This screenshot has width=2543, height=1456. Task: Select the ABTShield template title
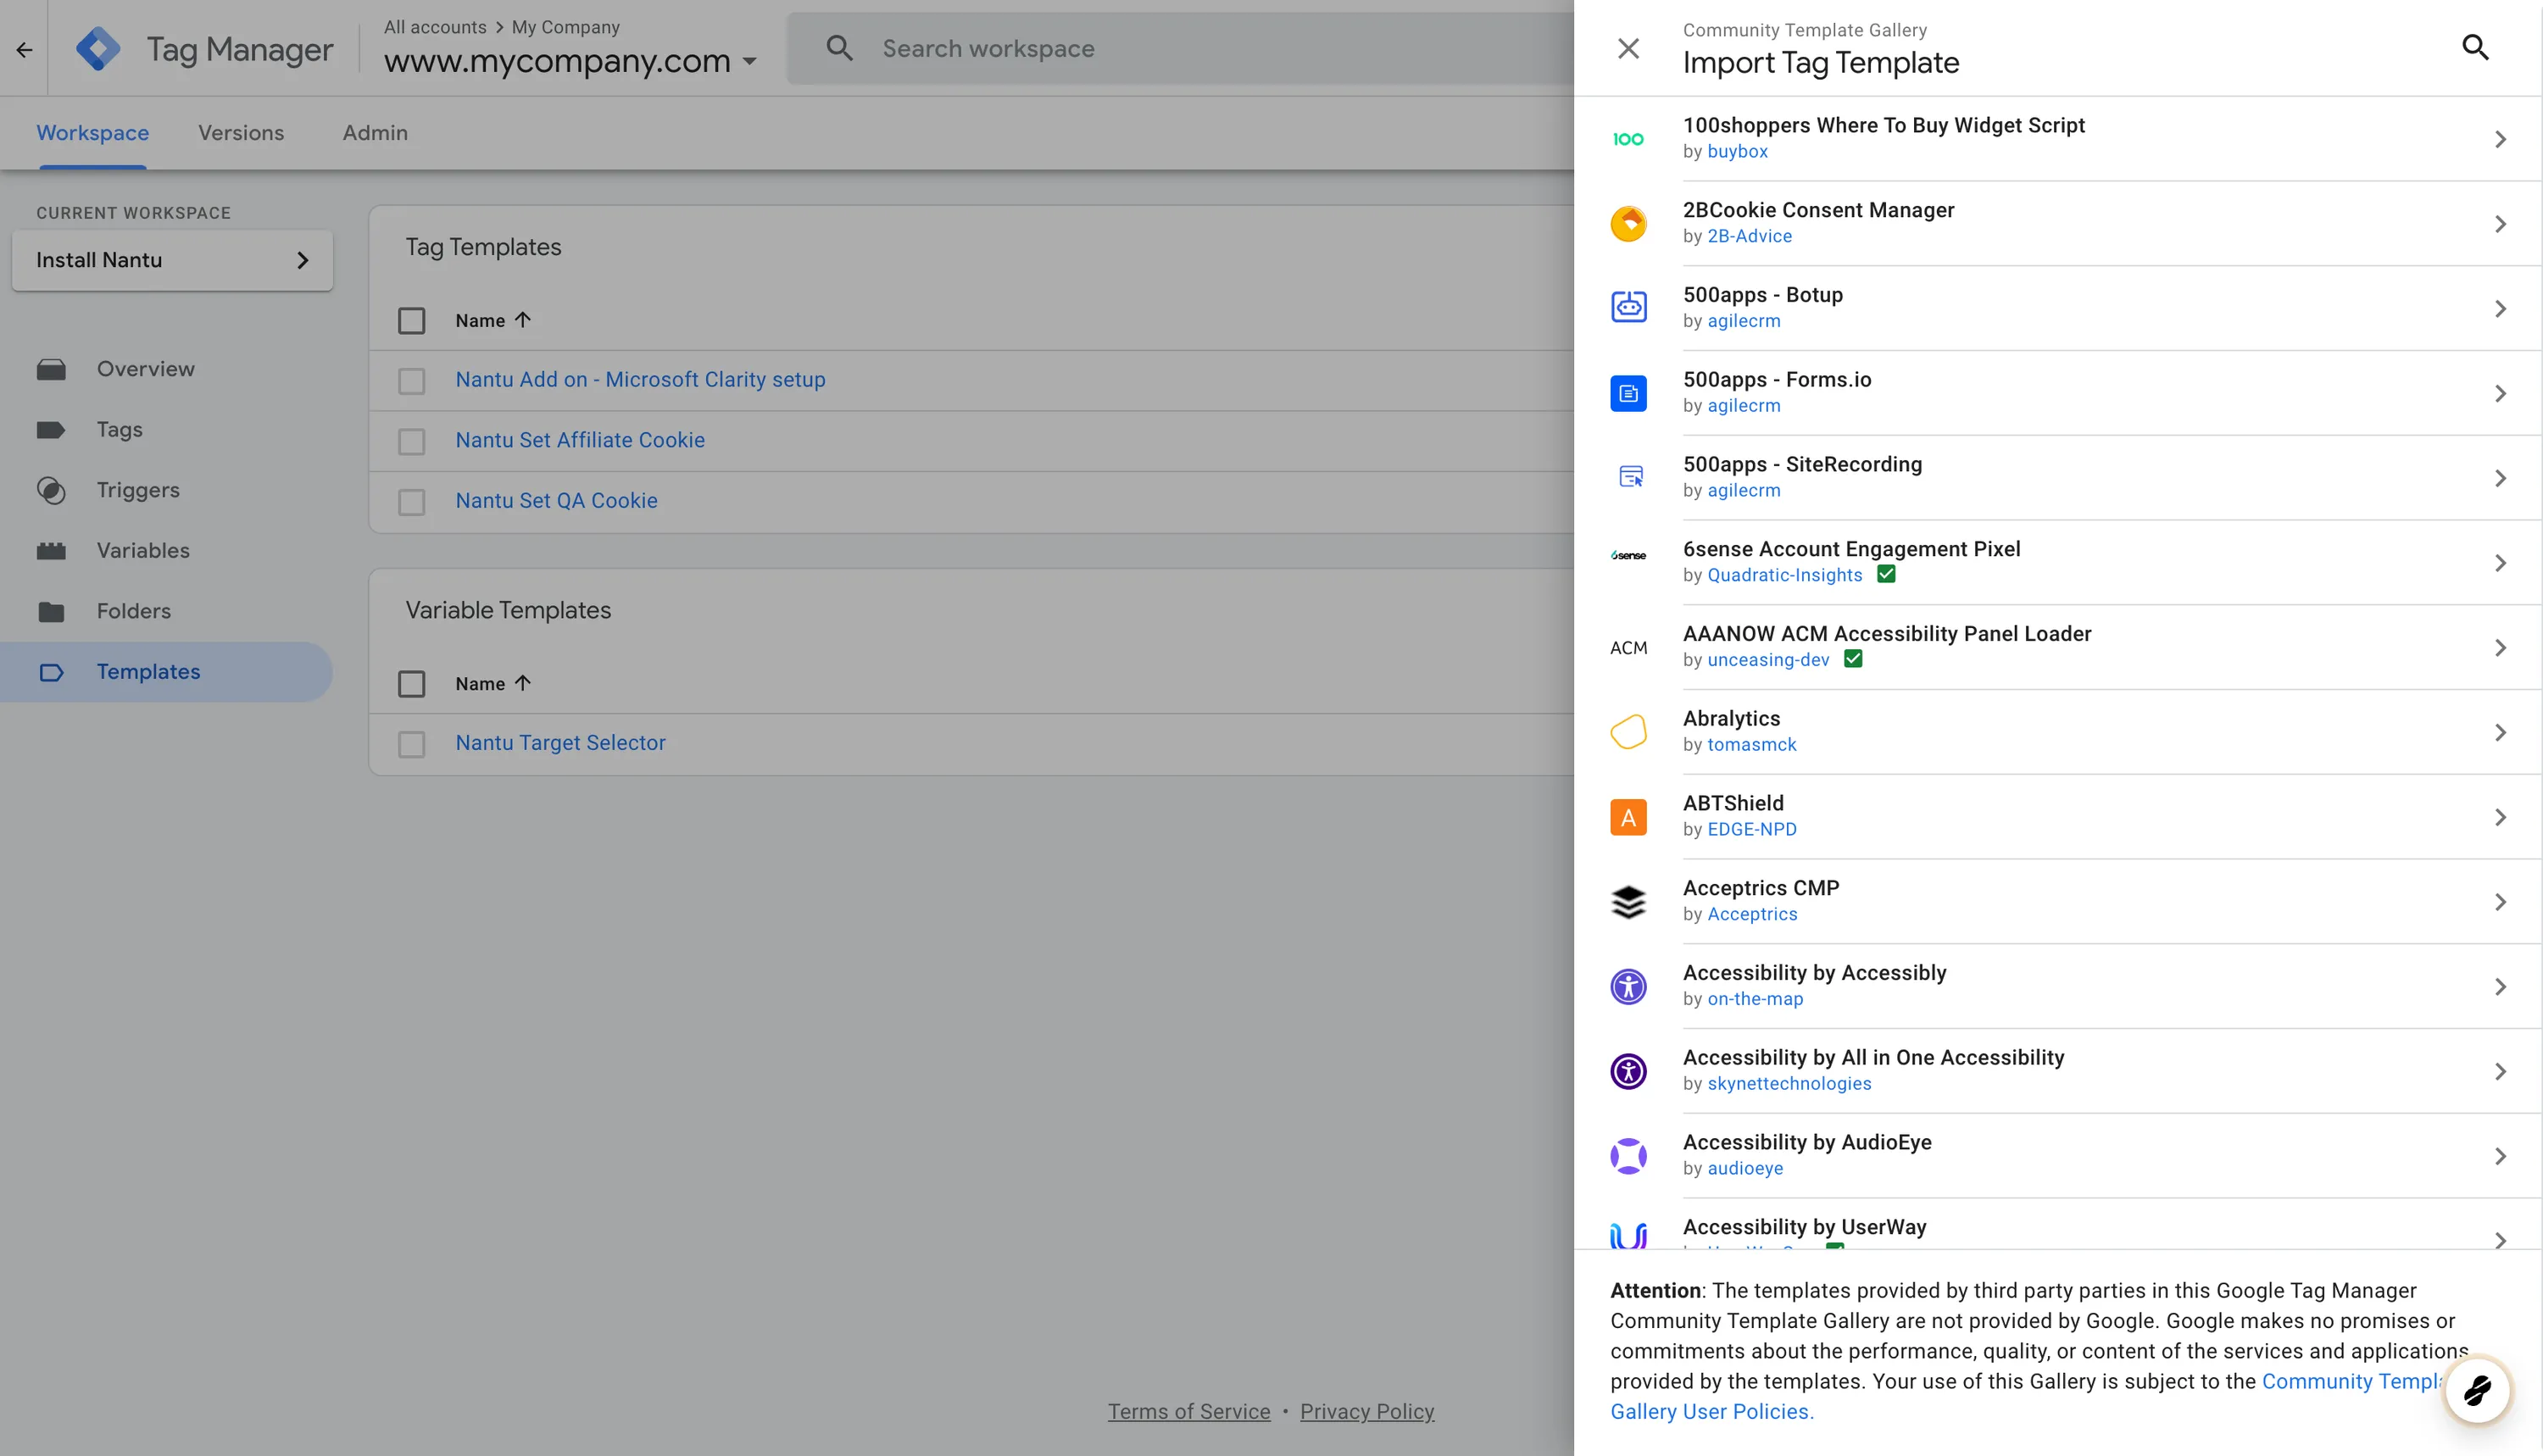(1733, 803)
